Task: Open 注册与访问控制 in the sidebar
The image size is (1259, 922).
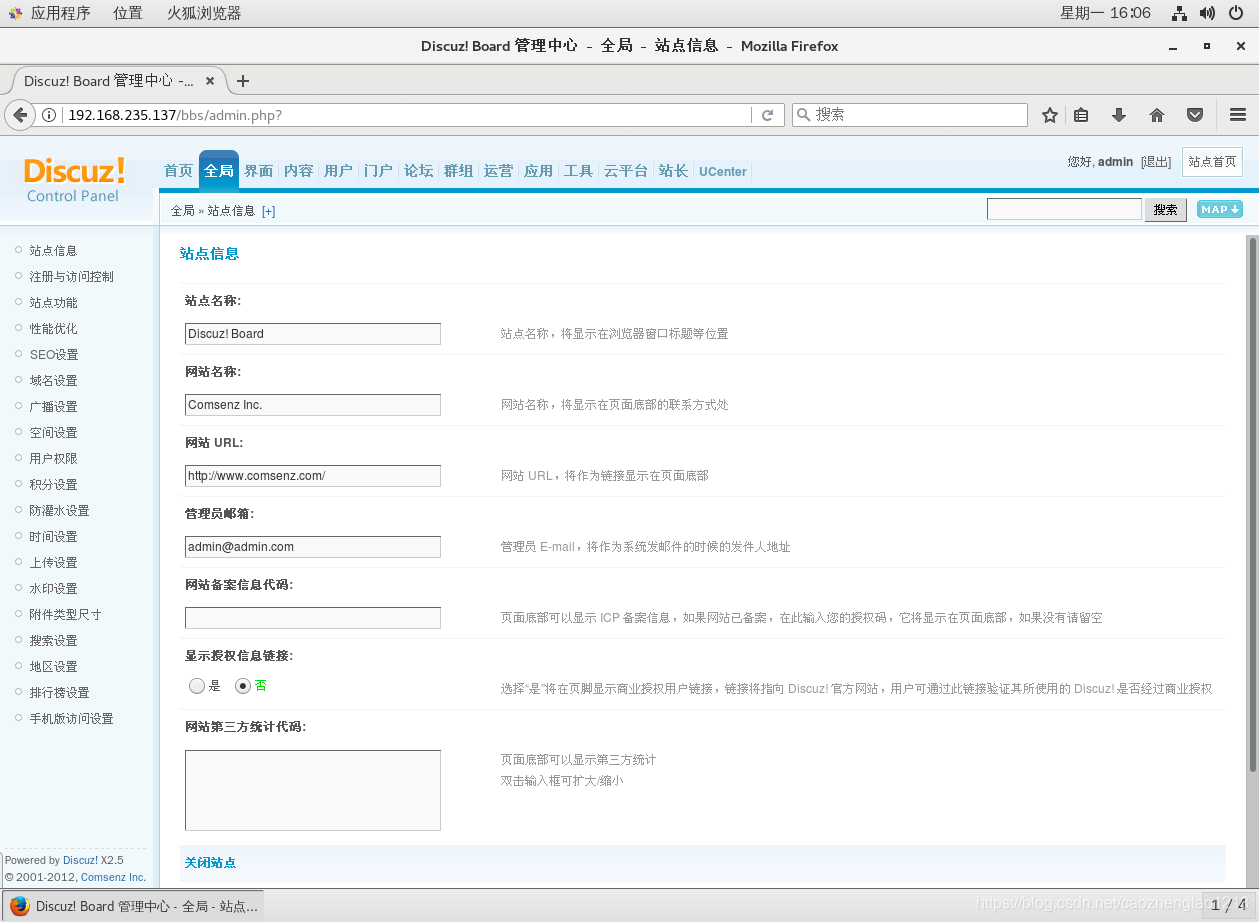Action: pos(72,276)
